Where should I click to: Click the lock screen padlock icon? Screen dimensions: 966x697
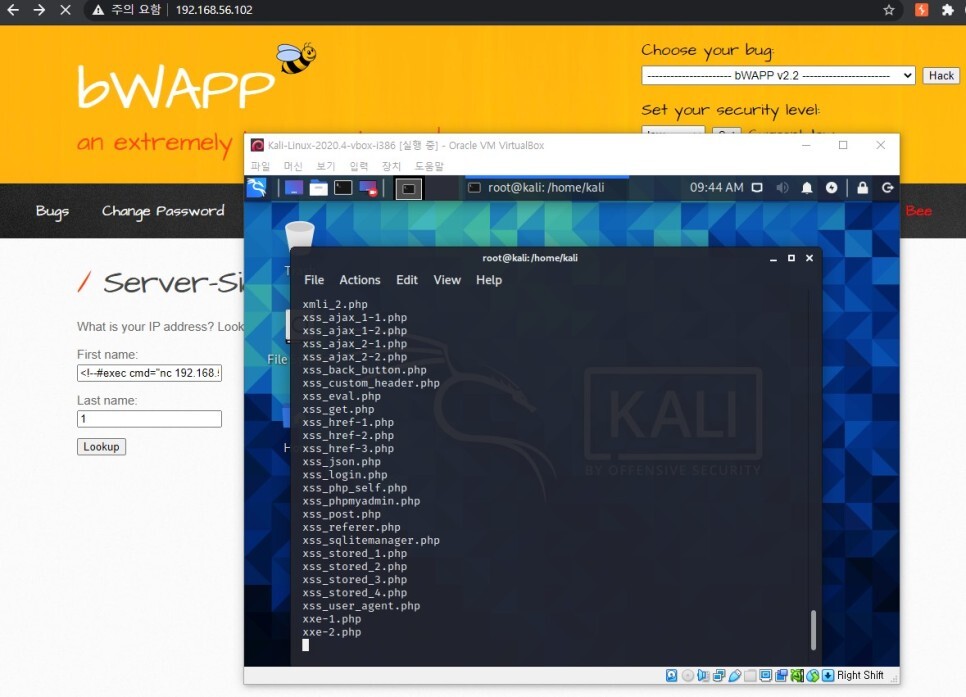pos(862,187)
